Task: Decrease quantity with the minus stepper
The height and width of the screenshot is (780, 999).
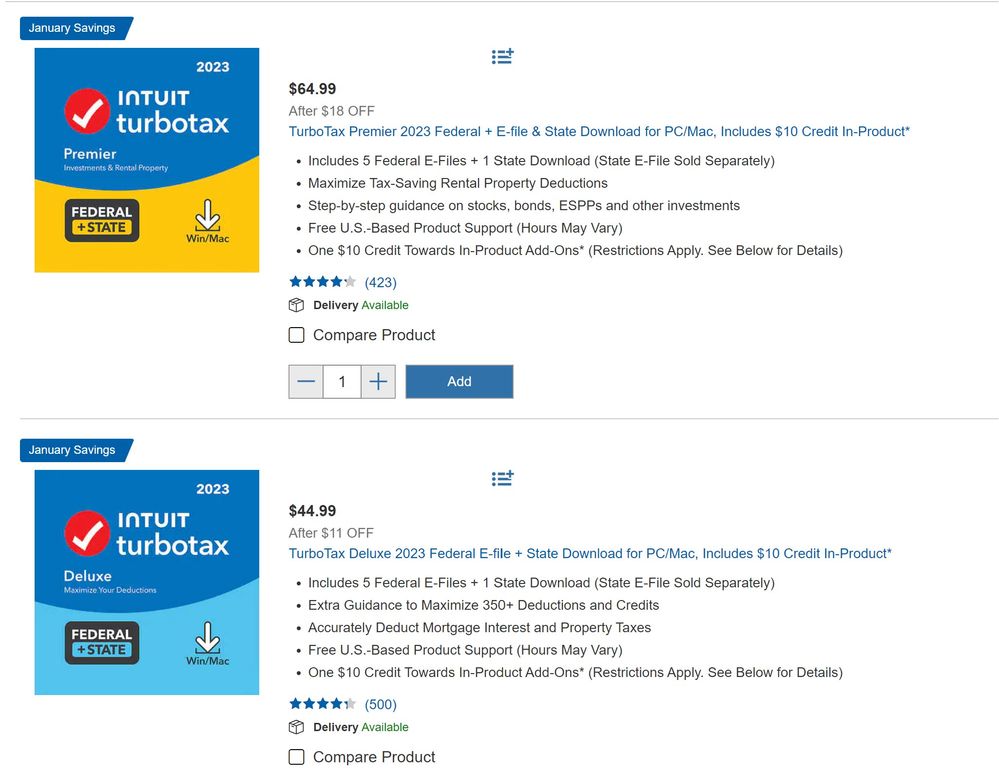Action: point(306,381)
